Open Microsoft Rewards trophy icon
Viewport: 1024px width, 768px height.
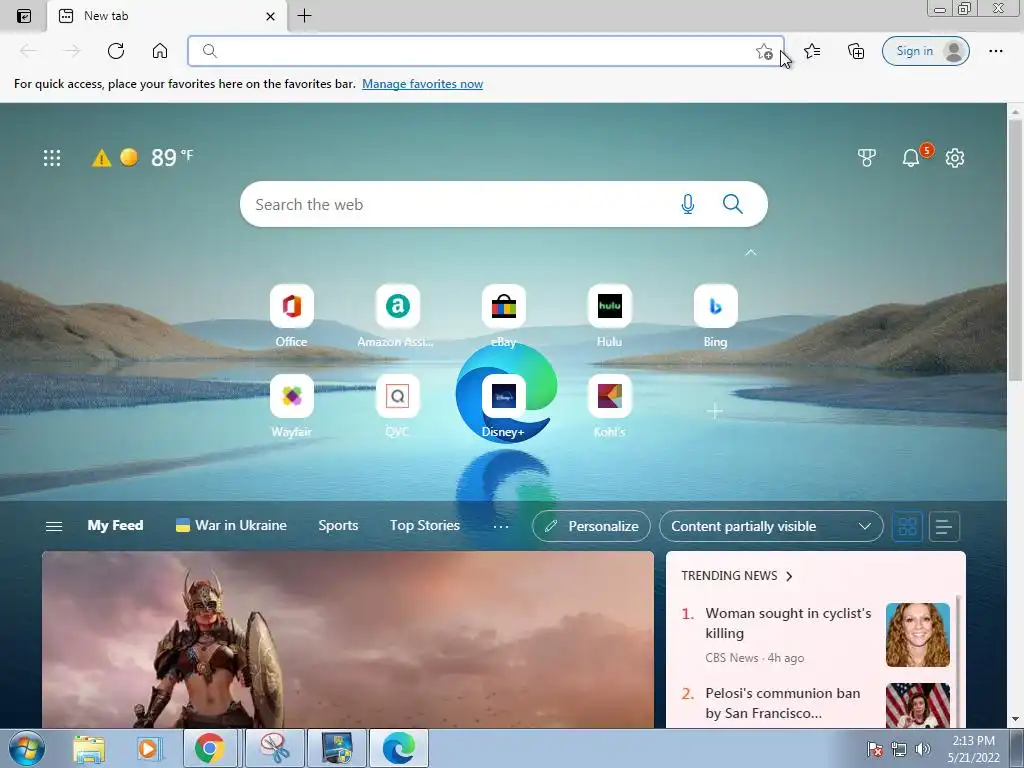(867, 157)
